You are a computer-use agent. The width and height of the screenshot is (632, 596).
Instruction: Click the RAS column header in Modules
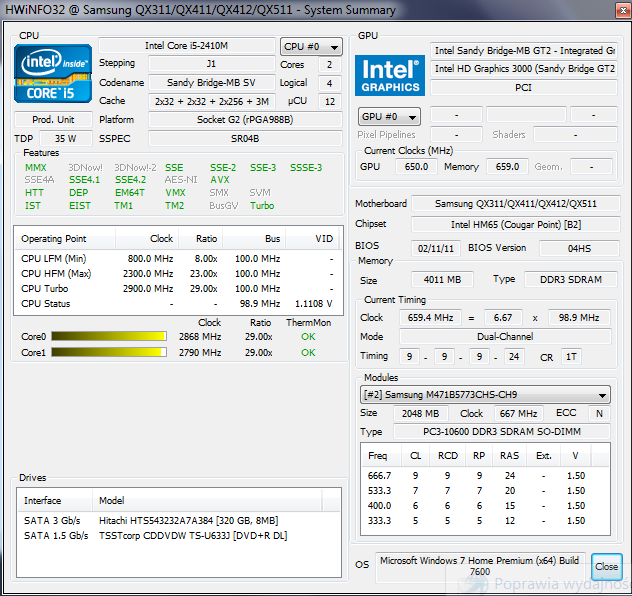click(x=509, y=455)
